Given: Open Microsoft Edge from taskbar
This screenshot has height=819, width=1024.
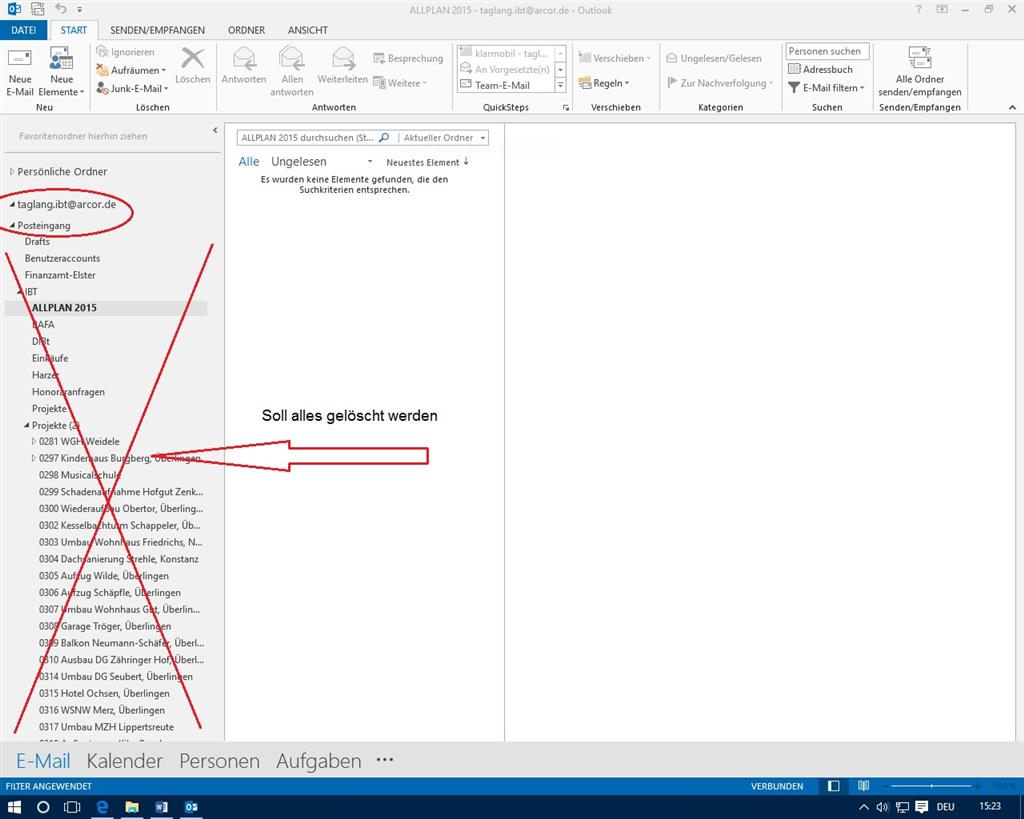Looking at the screenshot, I should click(x=102, y=807).
